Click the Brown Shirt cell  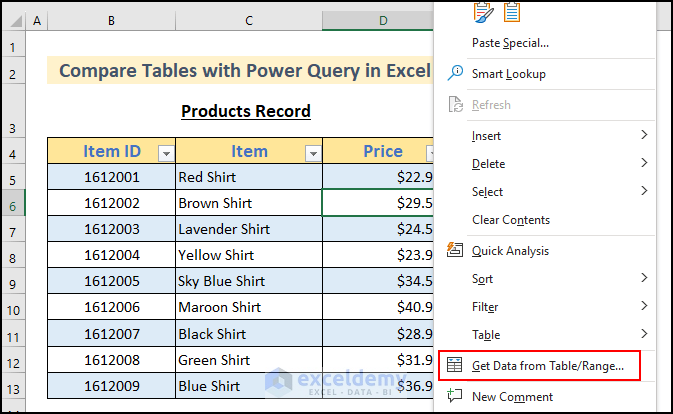pos(249,203)
